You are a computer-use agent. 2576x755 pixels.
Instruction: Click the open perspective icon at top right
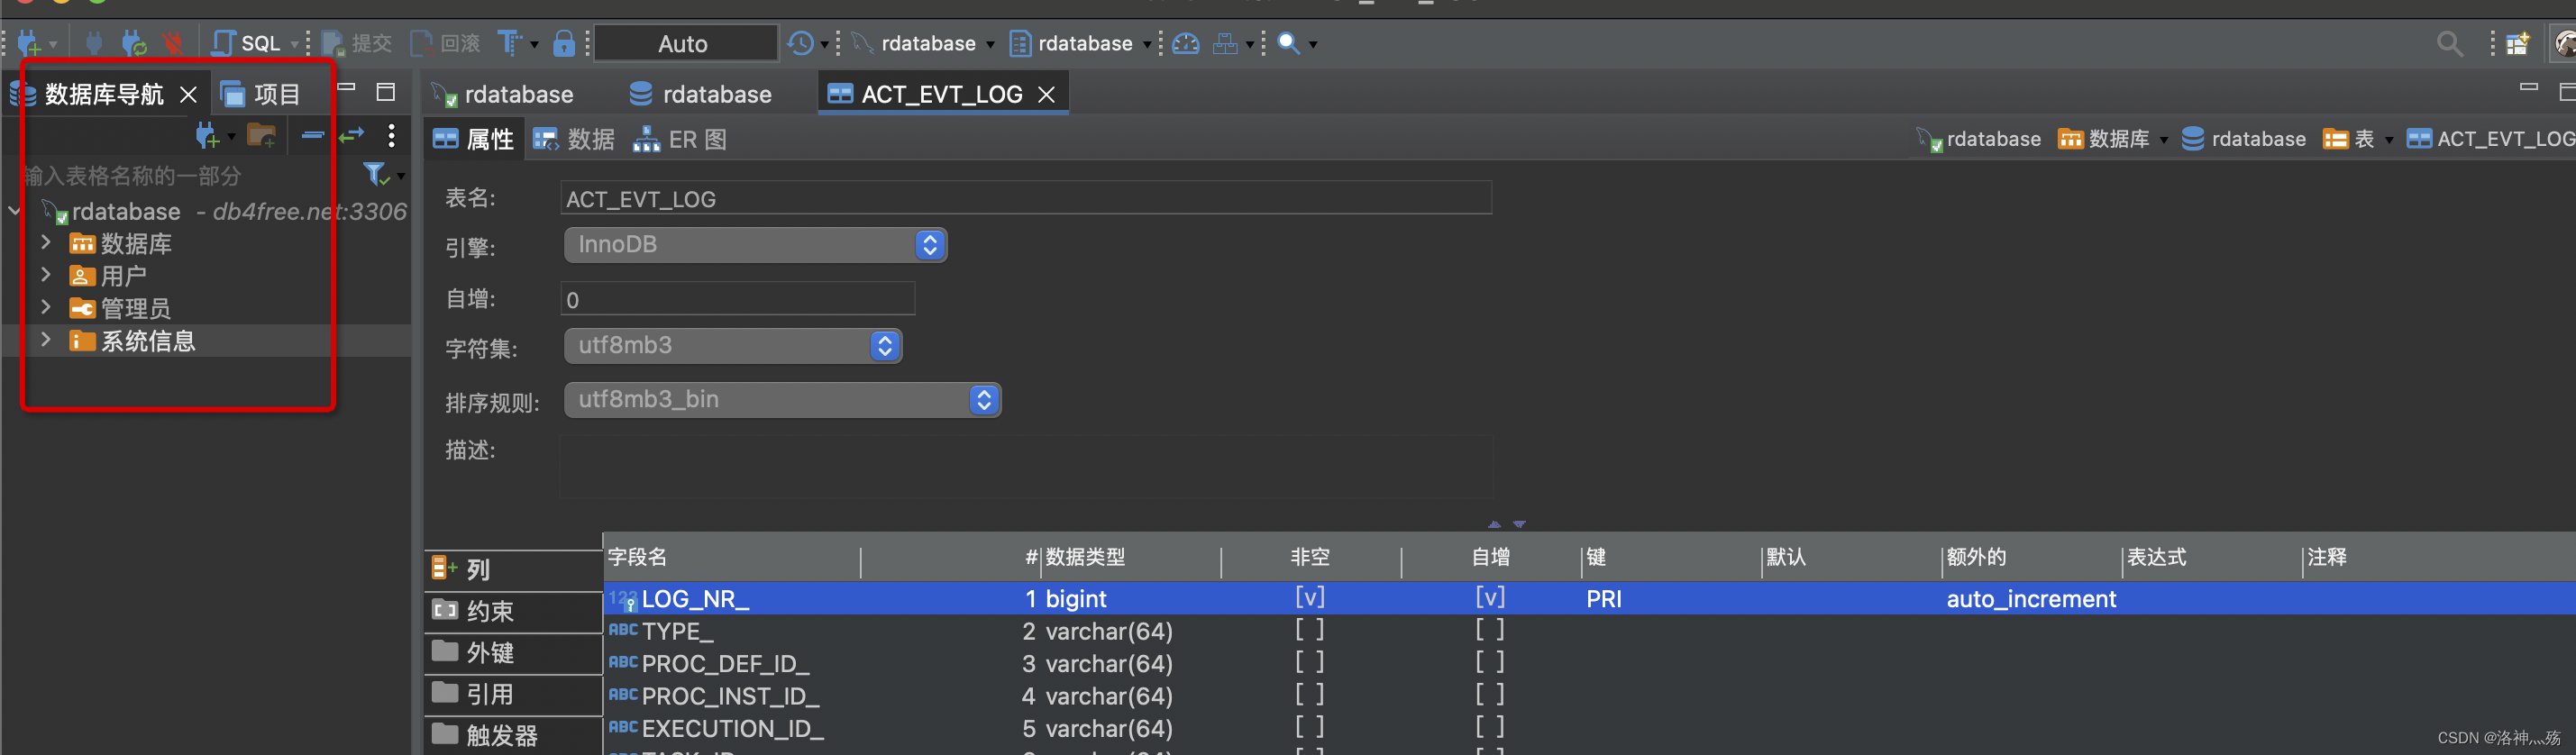coord(2518,44)
